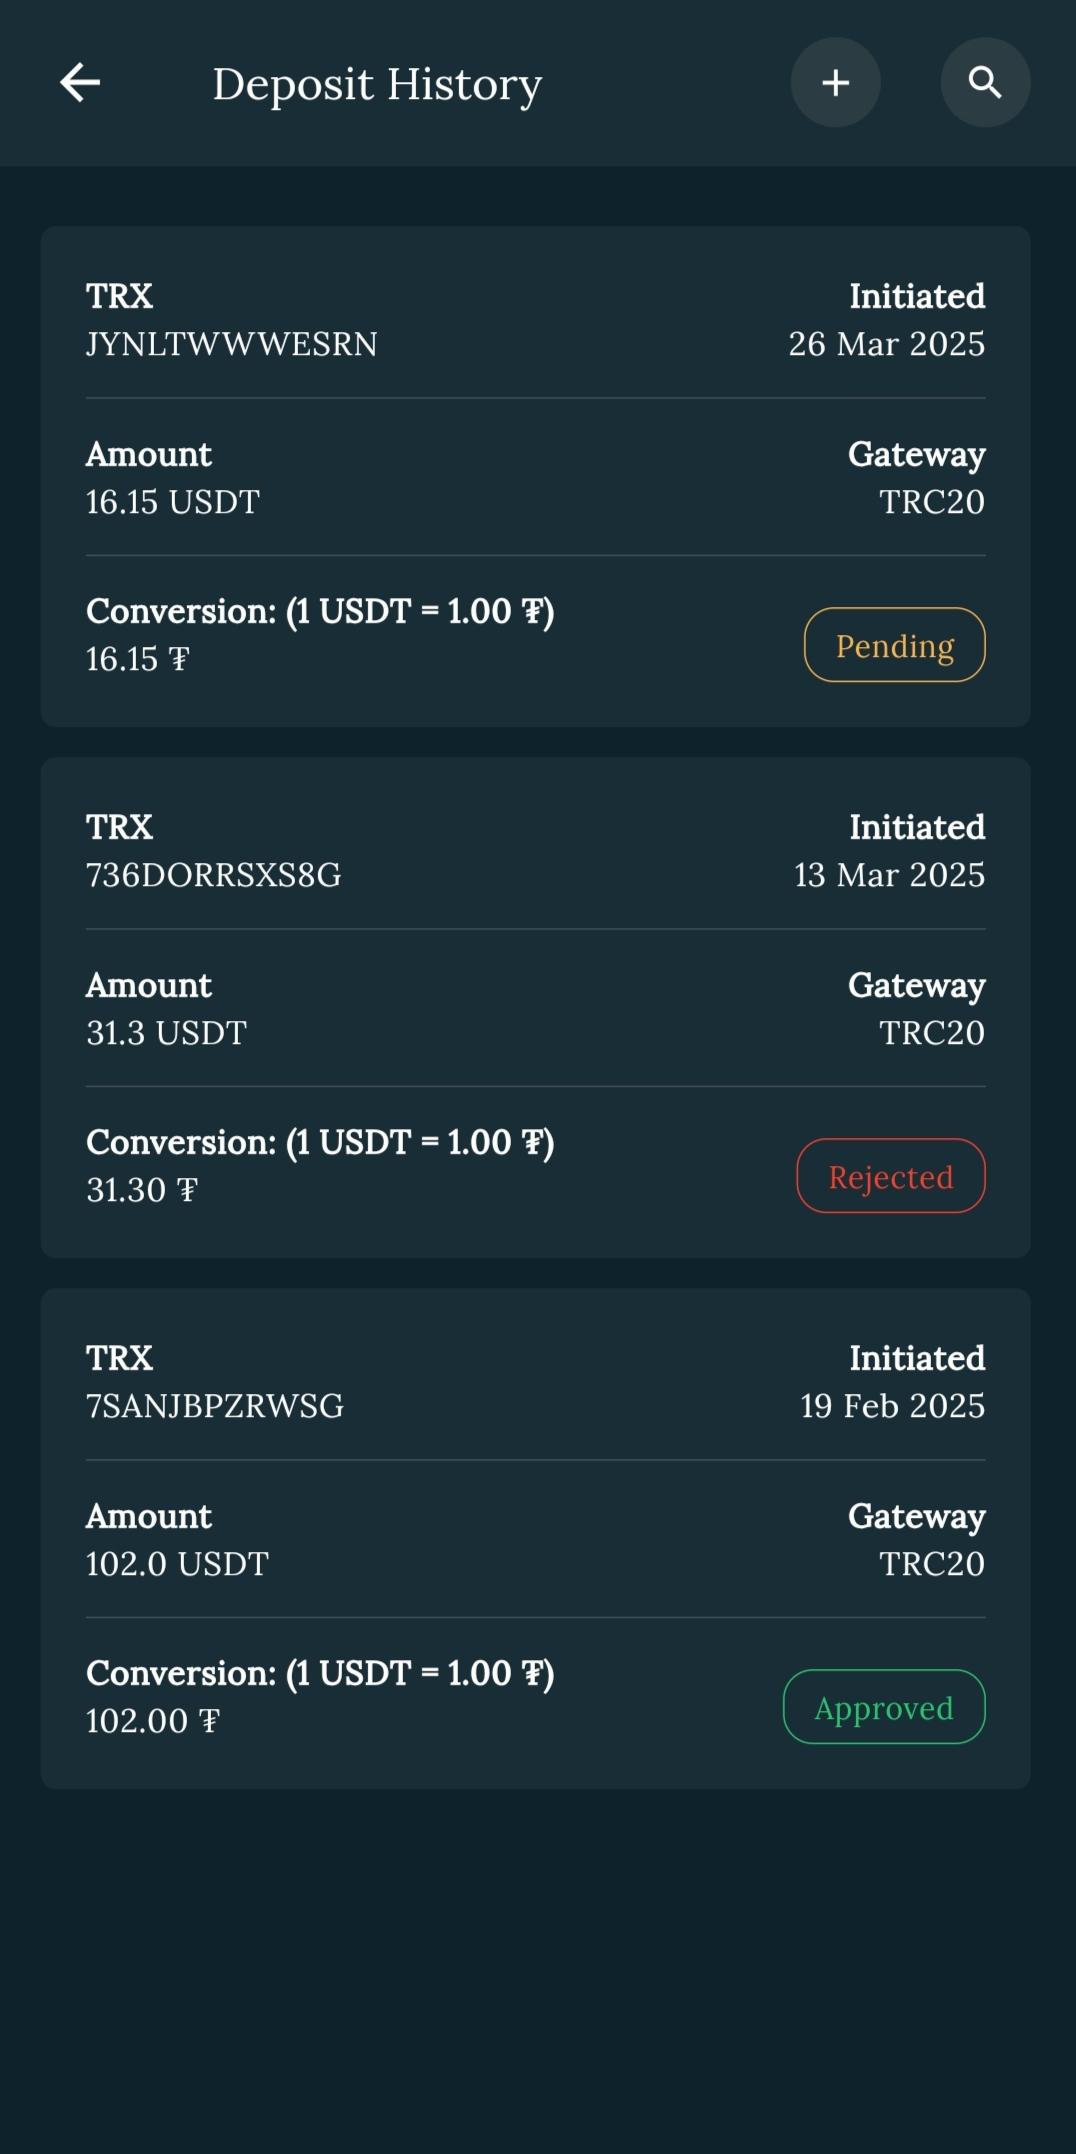
Task: Select transaction ID 7SANJBPZRWSG
Action: point(214,1406)
